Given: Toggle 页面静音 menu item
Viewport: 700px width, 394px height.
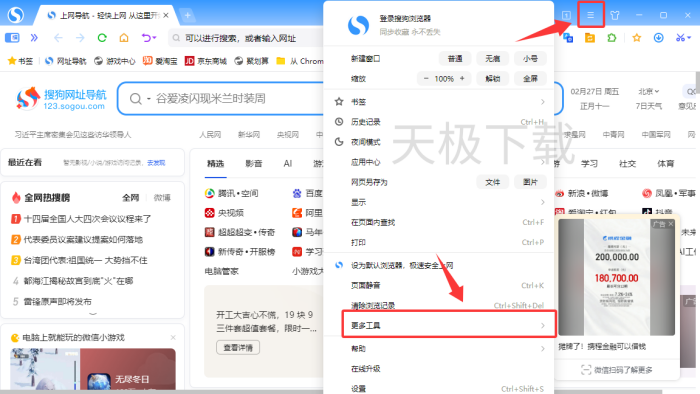Looking at the screenshot, I should 440,286.
